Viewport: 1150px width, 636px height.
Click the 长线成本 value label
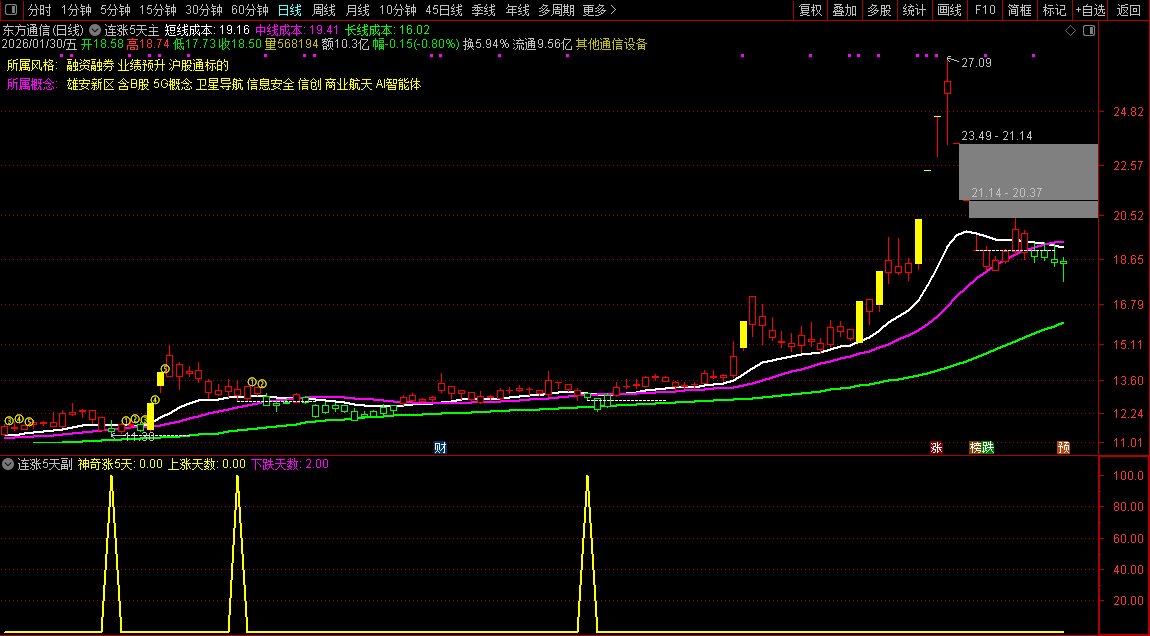click(x=387, y=31)
